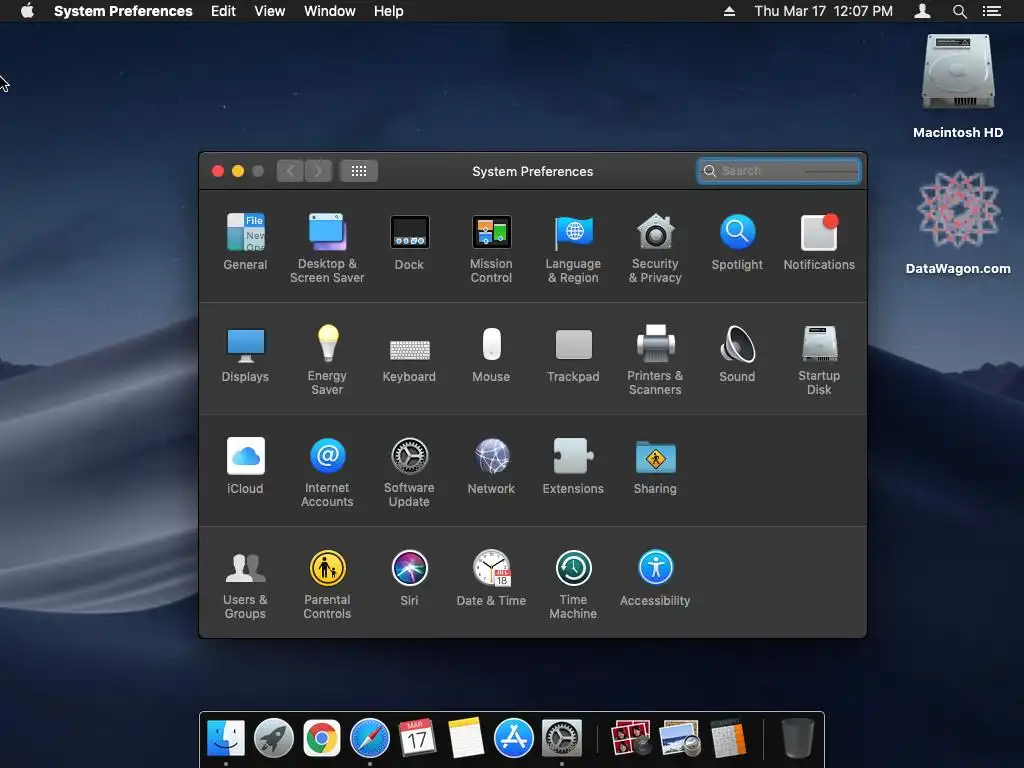Open Mouse preferences

(x=491, y=354)
